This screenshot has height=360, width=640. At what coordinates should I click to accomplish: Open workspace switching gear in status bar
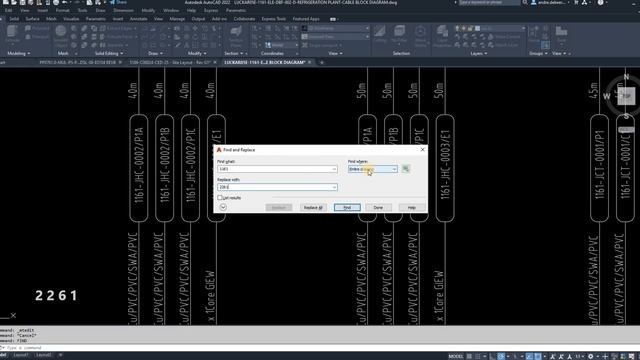coord(591,356)
